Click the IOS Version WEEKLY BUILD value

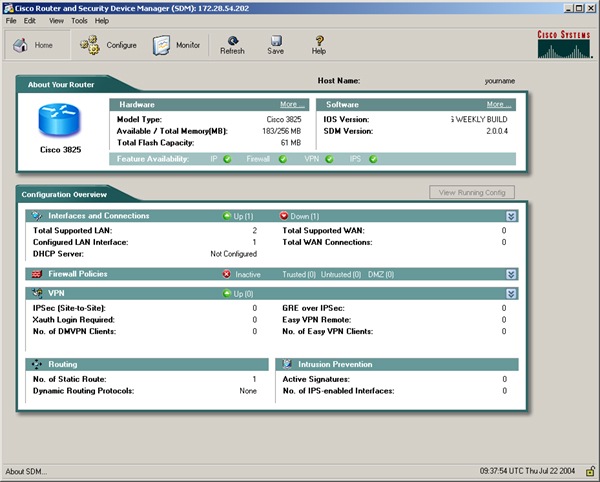pyautogui.click(x=479, y=119)
